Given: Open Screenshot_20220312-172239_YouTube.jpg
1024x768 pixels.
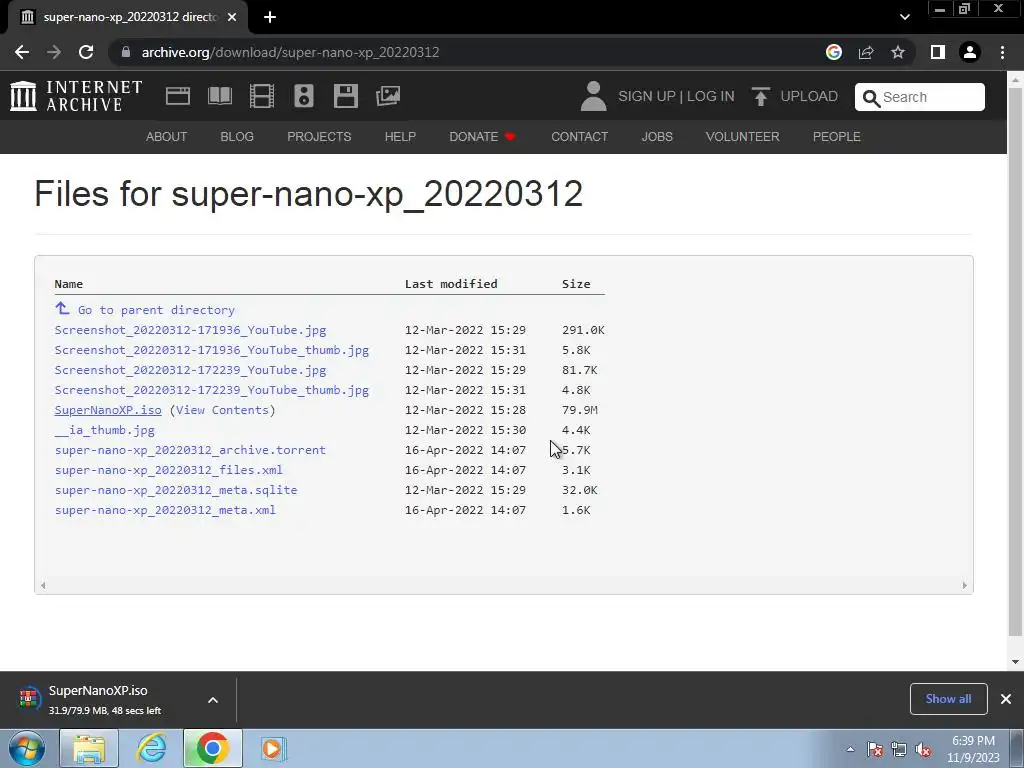Looking at the screenshot, I should [191, 370].
